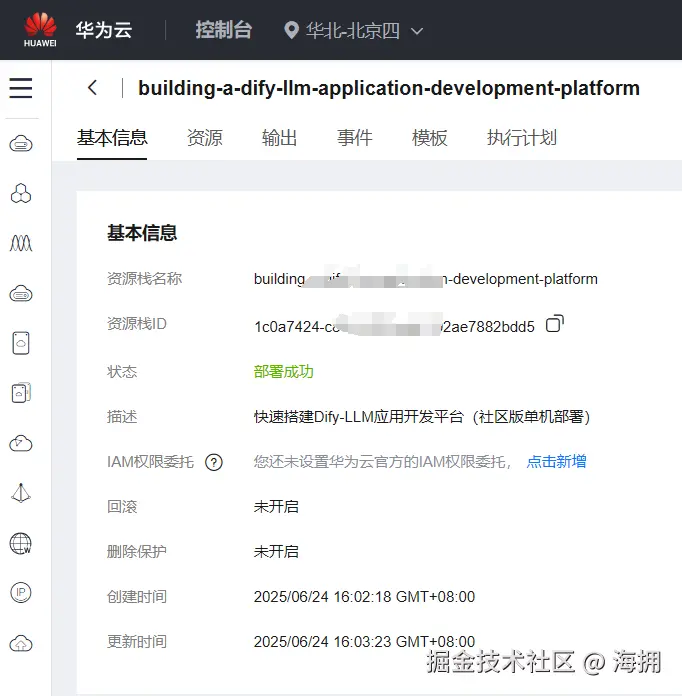
Task: Open the cloud with checkmark sidebar icon
Action: pos(21,443)
